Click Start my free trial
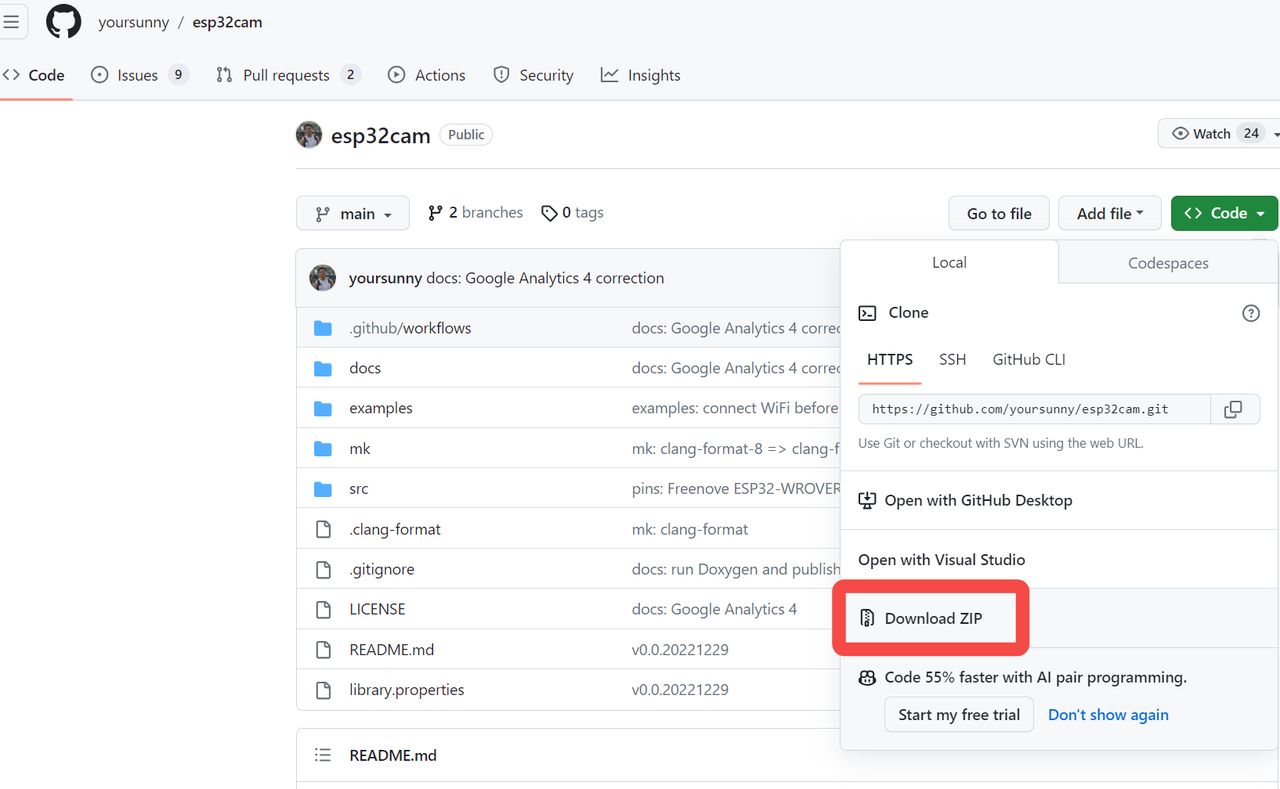1280x789 pixels. click(x=959, y=715)
